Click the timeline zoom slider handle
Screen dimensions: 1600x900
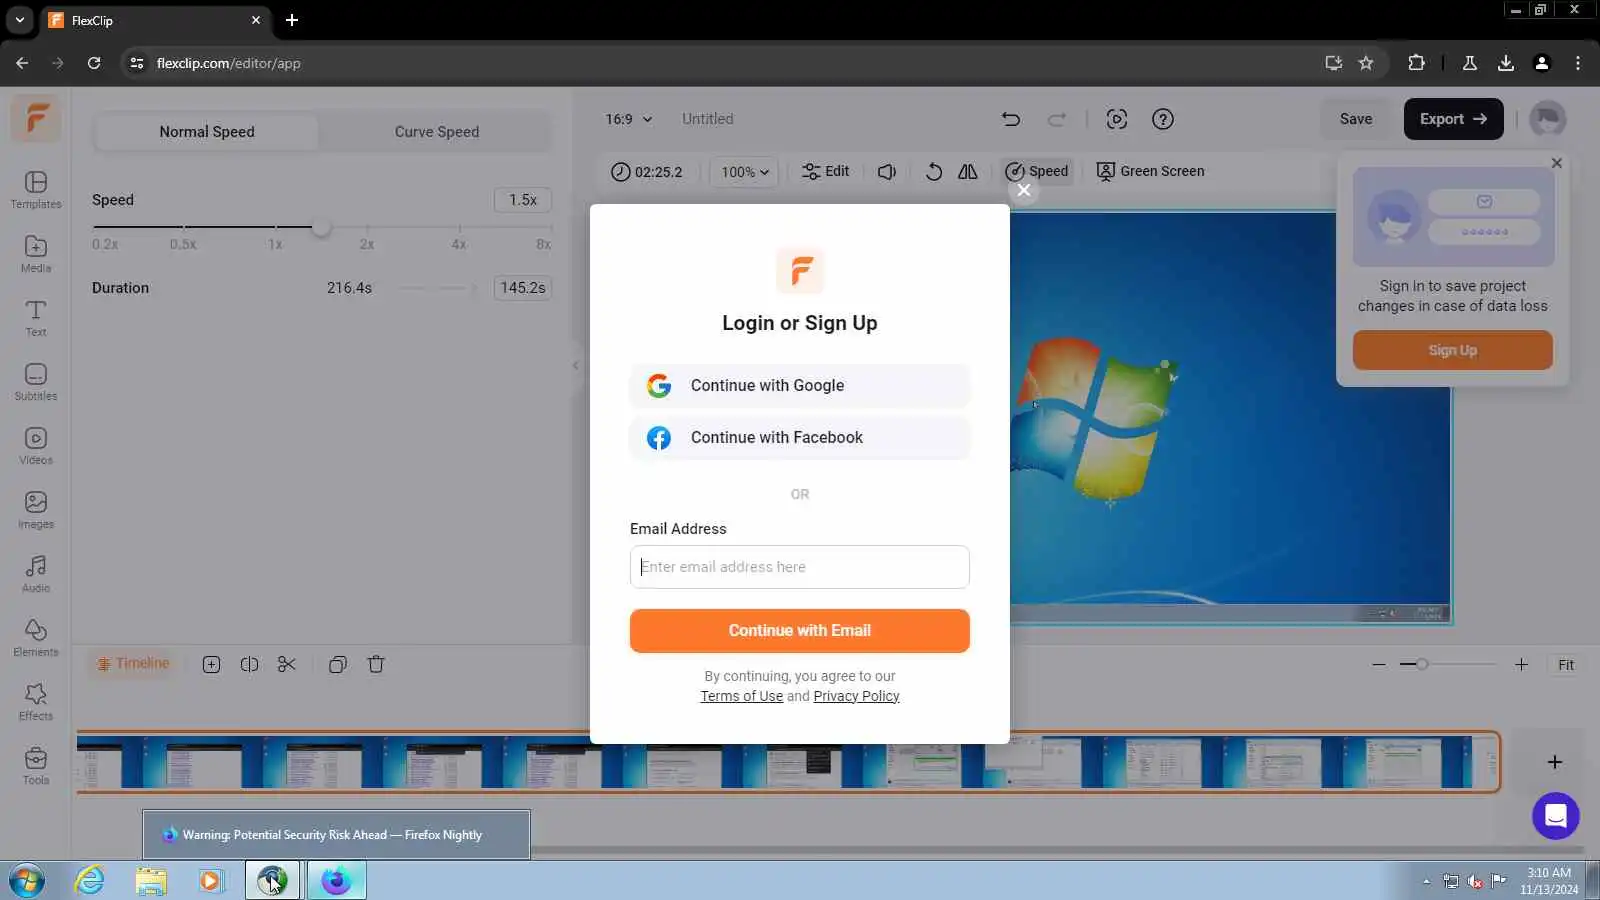tap(1422, 664)
